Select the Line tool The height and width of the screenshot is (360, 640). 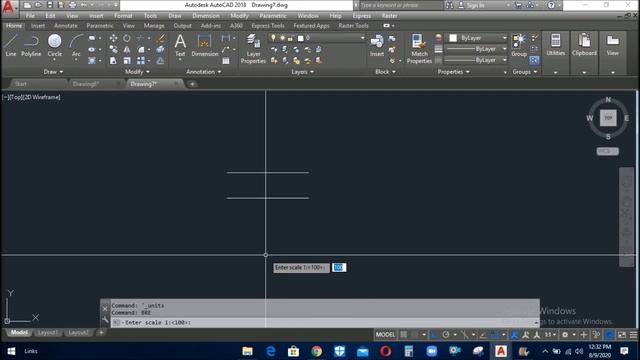pos(11,45)
